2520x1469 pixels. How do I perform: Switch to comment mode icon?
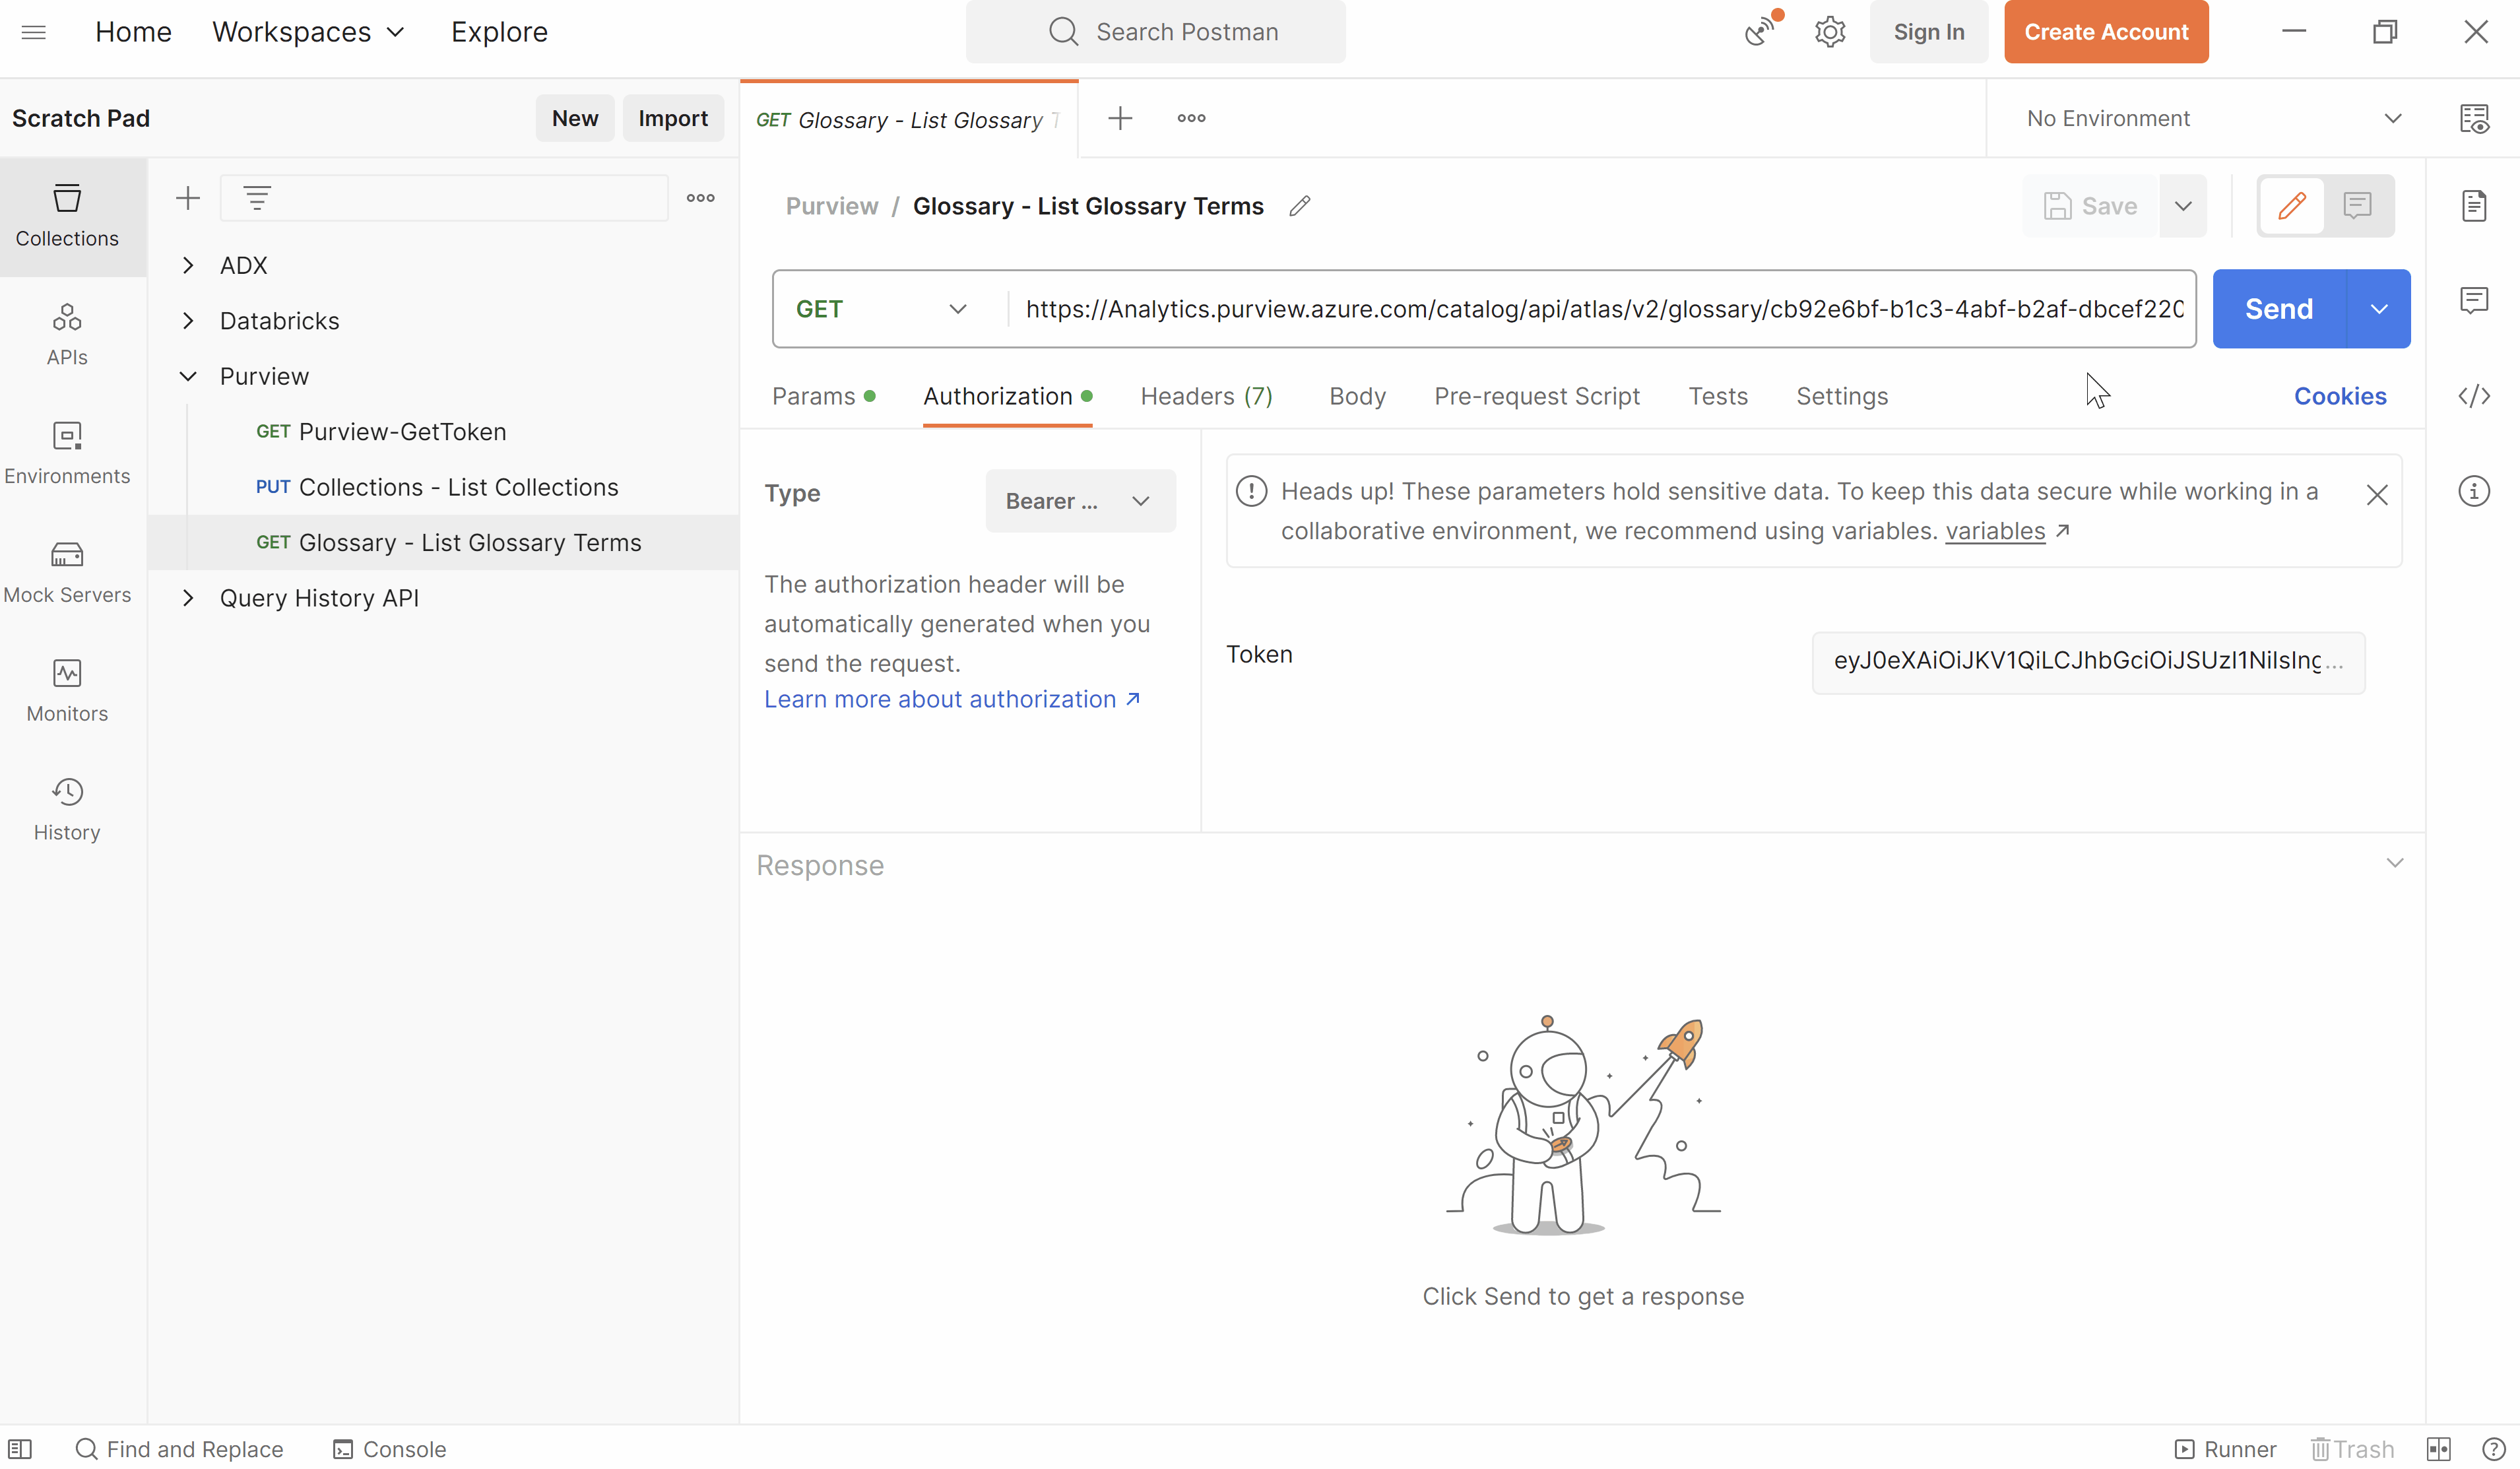2357,206
